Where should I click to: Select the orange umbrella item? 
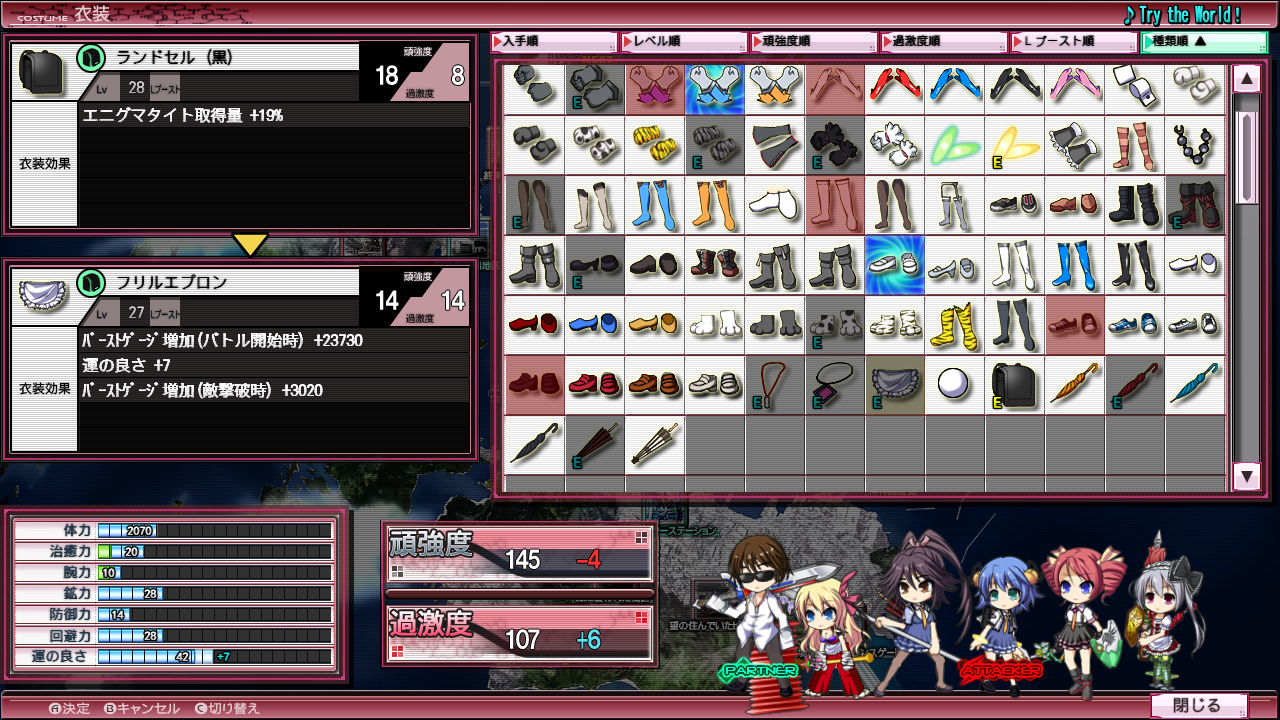[x=1075, y=385]
